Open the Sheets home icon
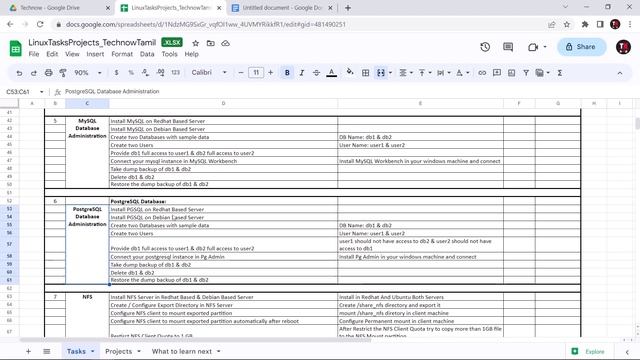 16,49
